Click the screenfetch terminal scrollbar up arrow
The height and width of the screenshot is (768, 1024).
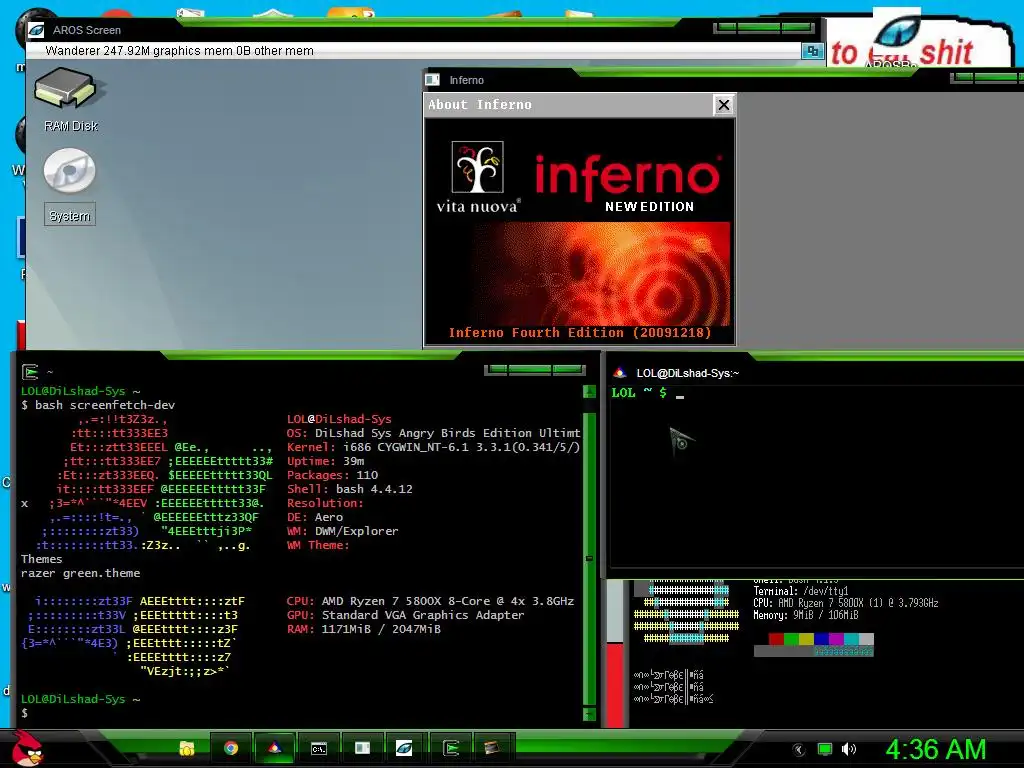point(589,391)
